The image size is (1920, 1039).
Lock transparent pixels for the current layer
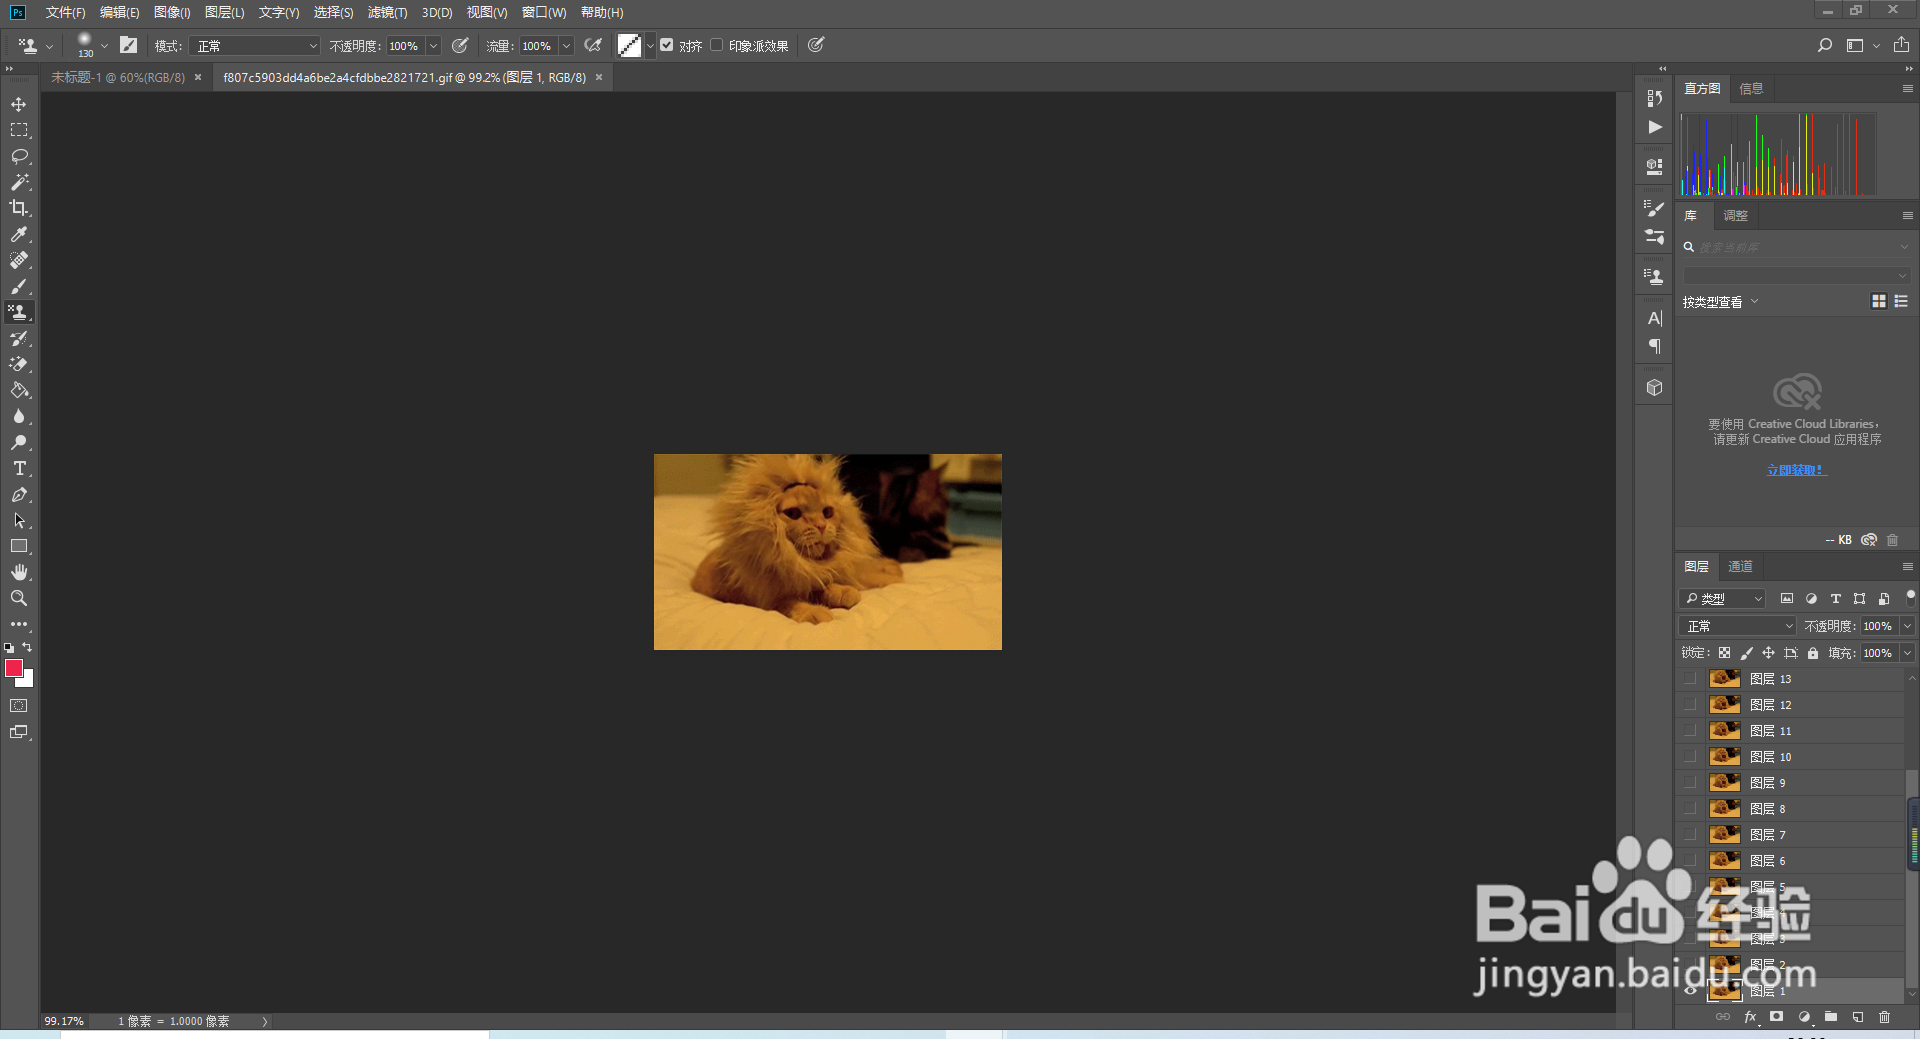(x=1724, y=652)
